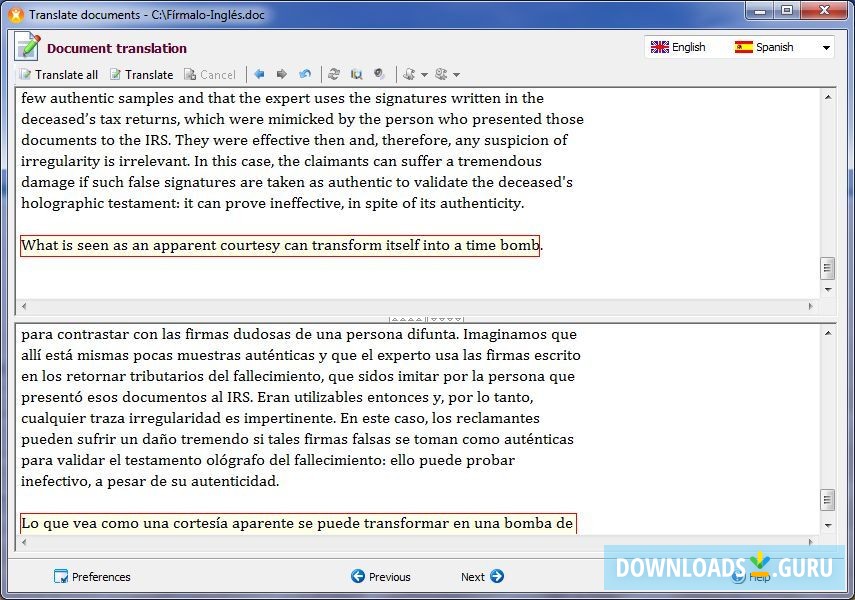Select the Spanish language flag
Viewport: 855px width, 600px height.
[743, 46]
